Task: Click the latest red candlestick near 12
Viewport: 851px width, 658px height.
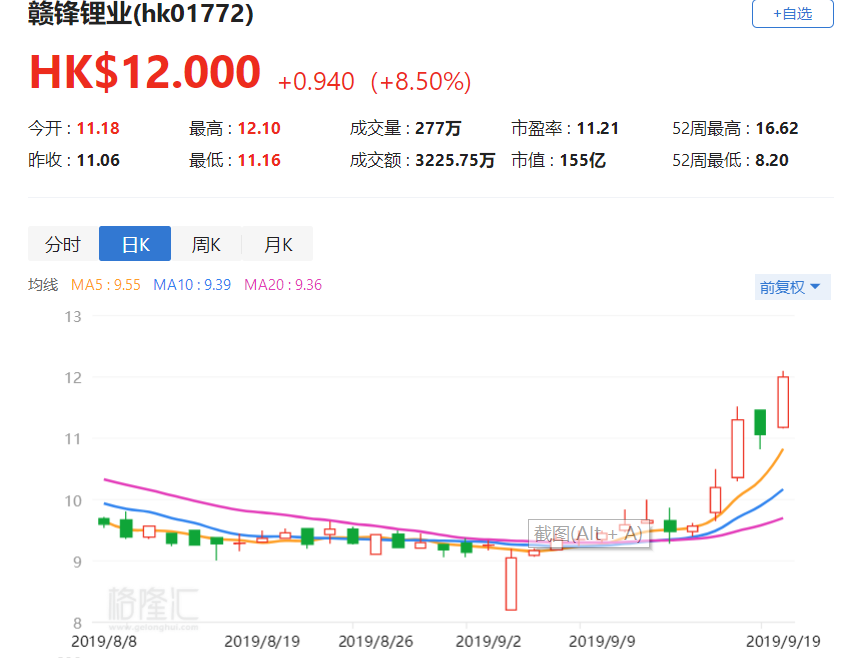Action: coord(783,402)
